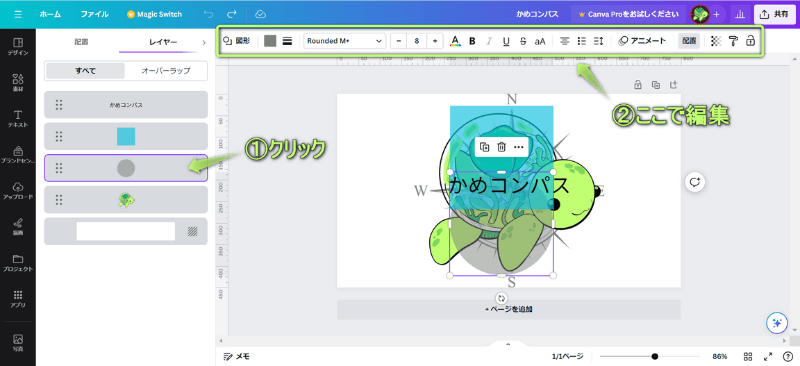Switch to the レイヤー tab

(163, 42)
